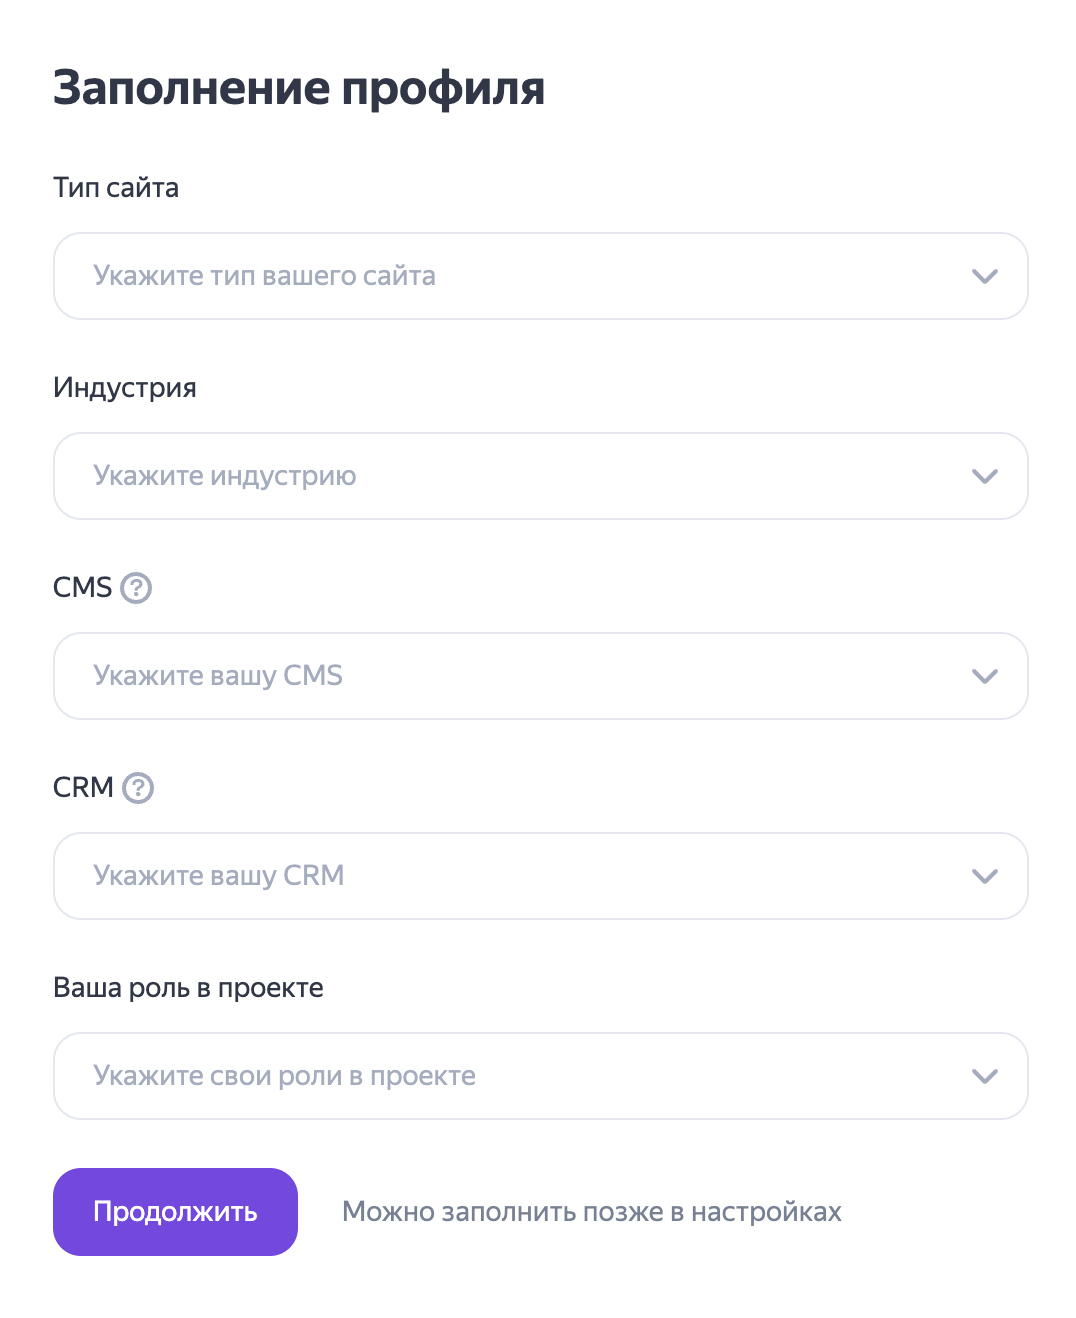Image resolution: width=1076 pixels, height=1318 pixels.
Task: Expand the 'Укажите вашу CRM' dropdown
Action: (540, 876)
